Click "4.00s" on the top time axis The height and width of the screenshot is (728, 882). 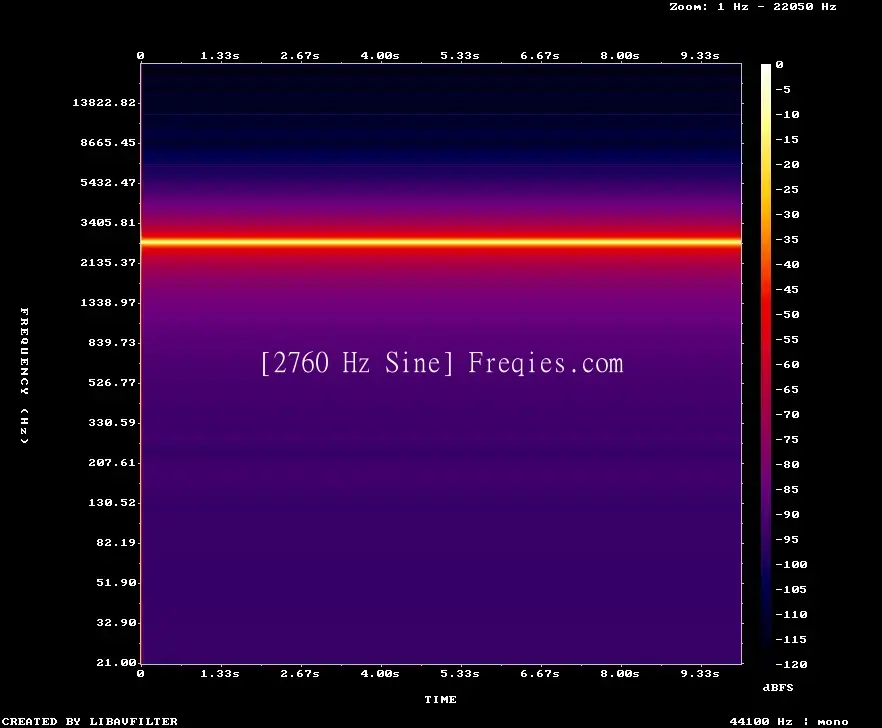[380, 56]
